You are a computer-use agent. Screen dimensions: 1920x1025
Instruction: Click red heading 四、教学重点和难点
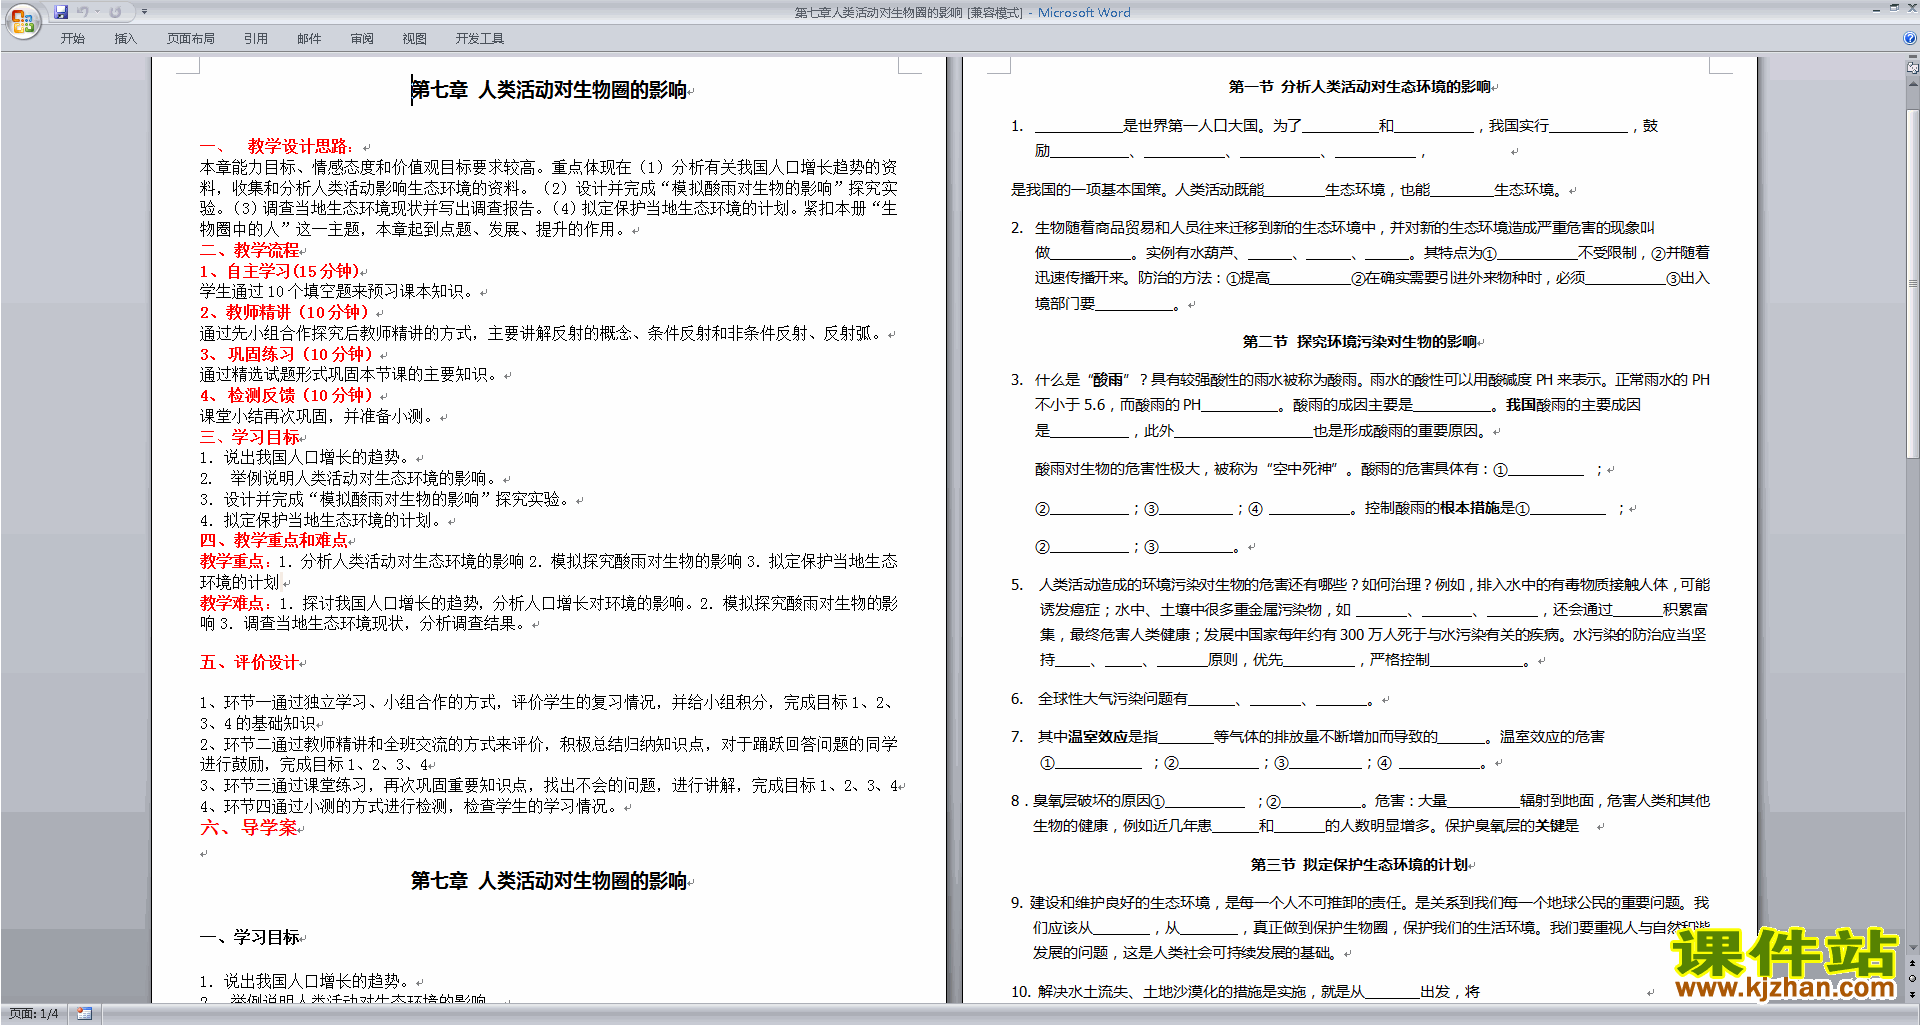pyautogui.click(x=274, y=540)
